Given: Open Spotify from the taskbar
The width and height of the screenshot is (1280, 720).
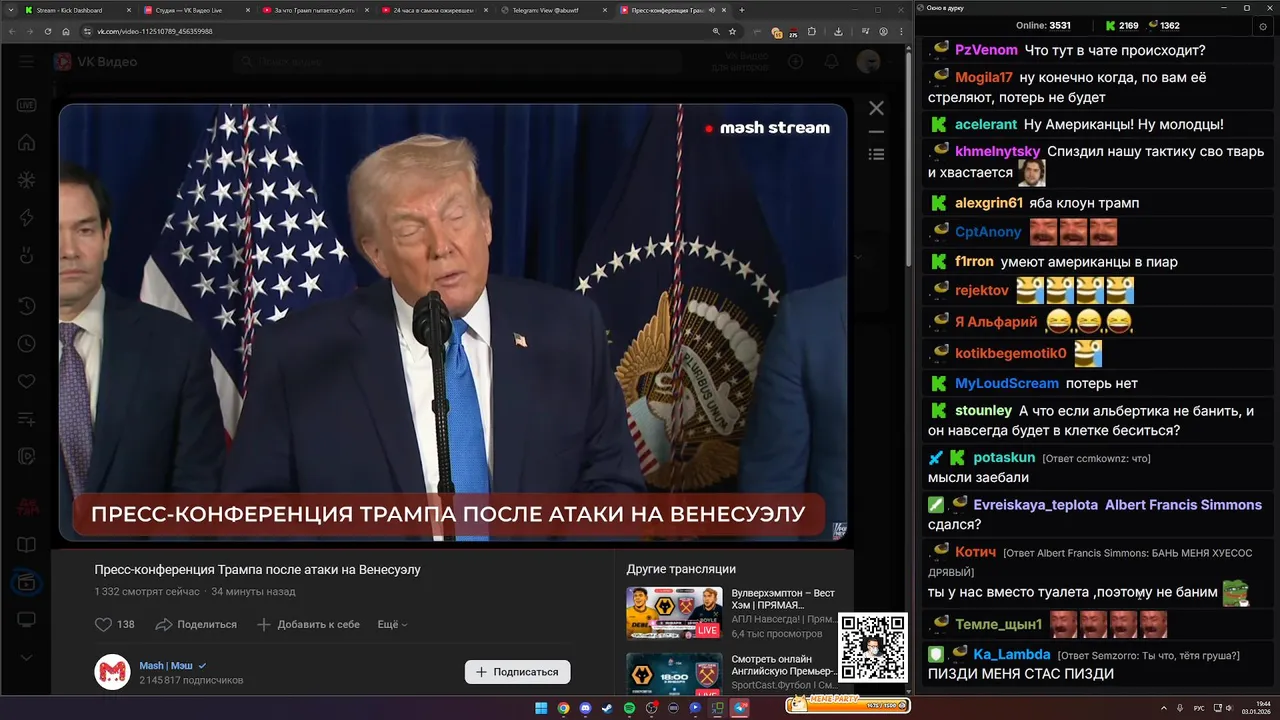Looking at the screenshot, I should 629,708.
